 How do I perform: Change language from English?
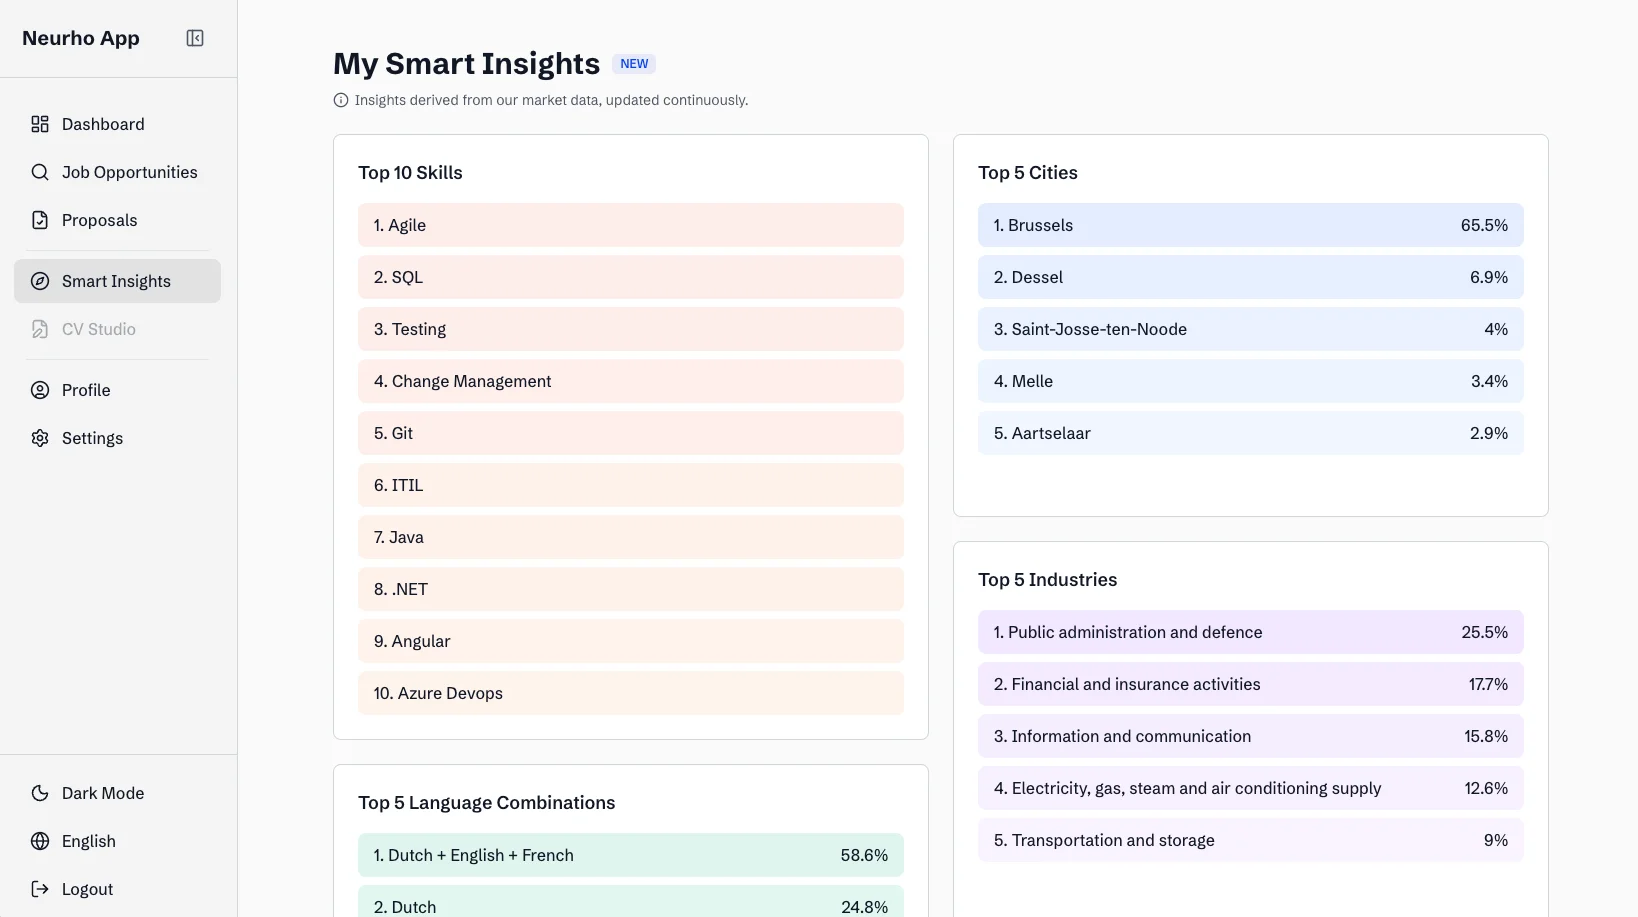(x=118, y=841)
